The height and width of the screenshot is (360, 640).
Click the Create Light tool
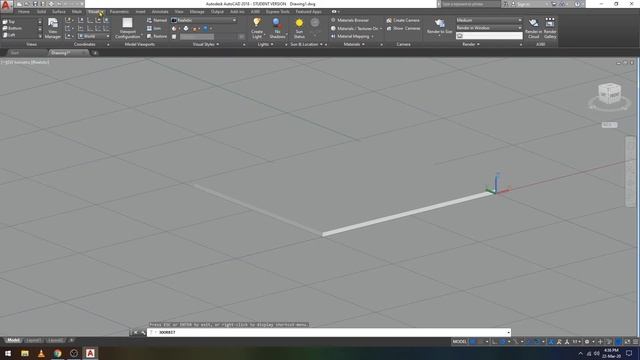pyautogui.click(x=257, y=28)
